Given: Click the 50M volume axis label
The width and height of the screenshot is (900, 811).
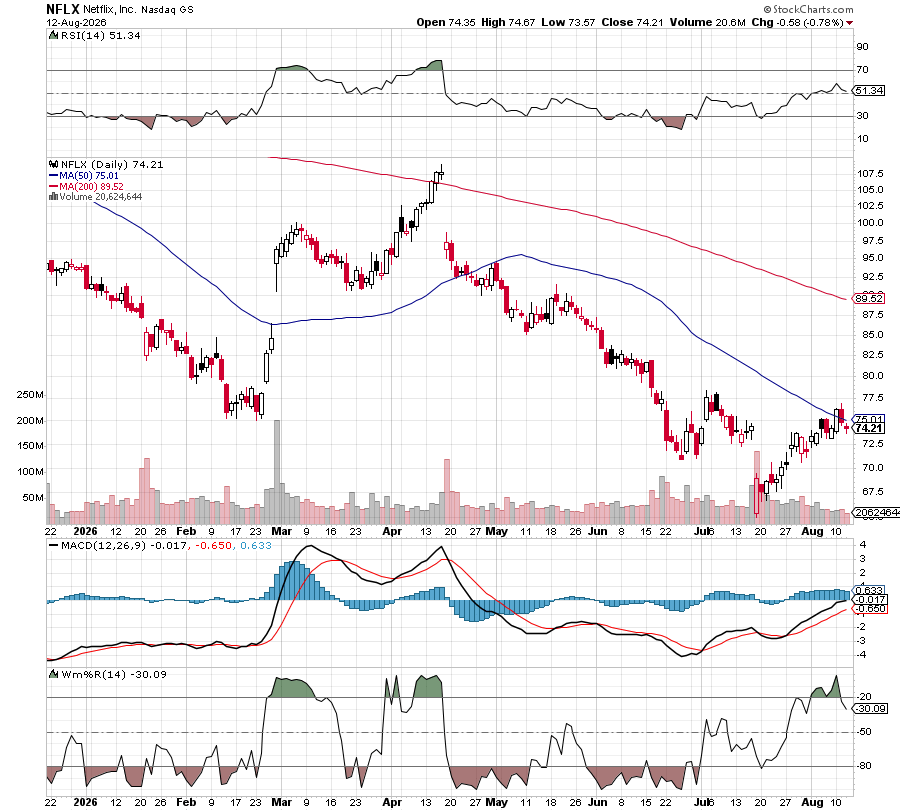Looking at the screenshot, I should 33,498.
